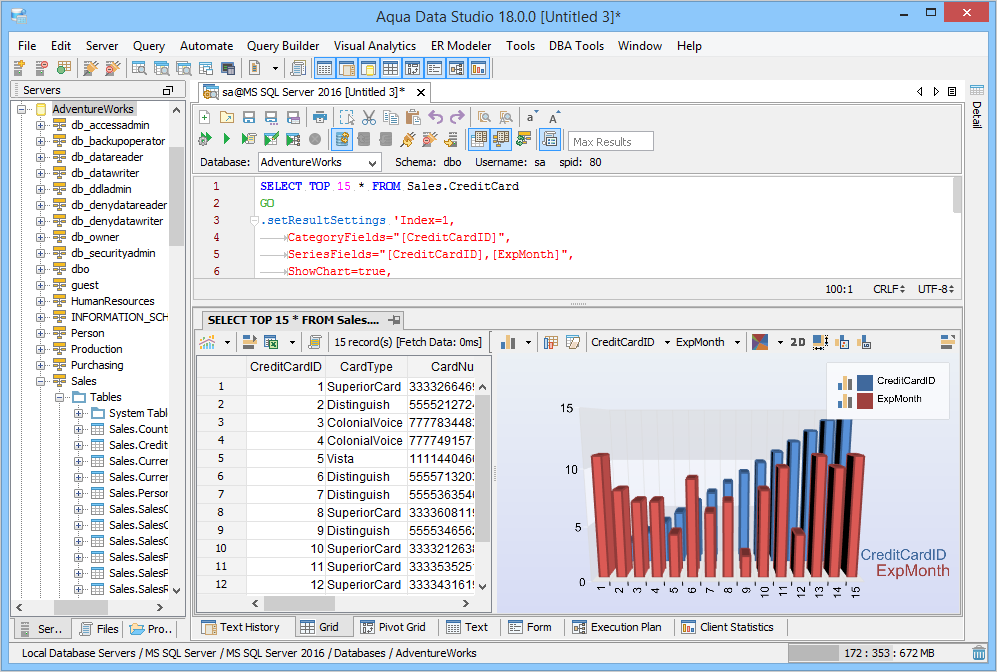Click the green Execute query arrow
Image resolution: width=997 pixels, height=672 pixels.
coord(227,139)
